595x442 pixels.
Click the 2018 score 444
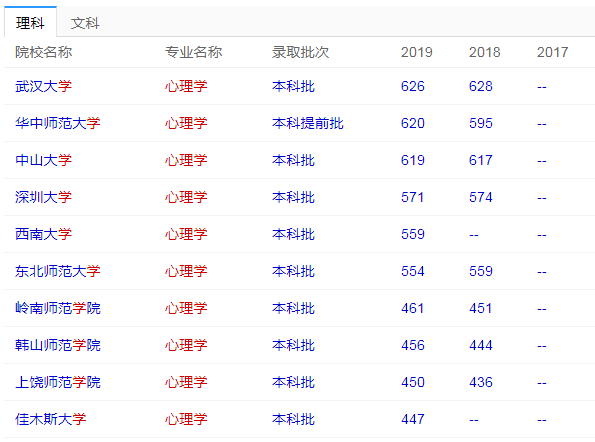coord(481,345)
